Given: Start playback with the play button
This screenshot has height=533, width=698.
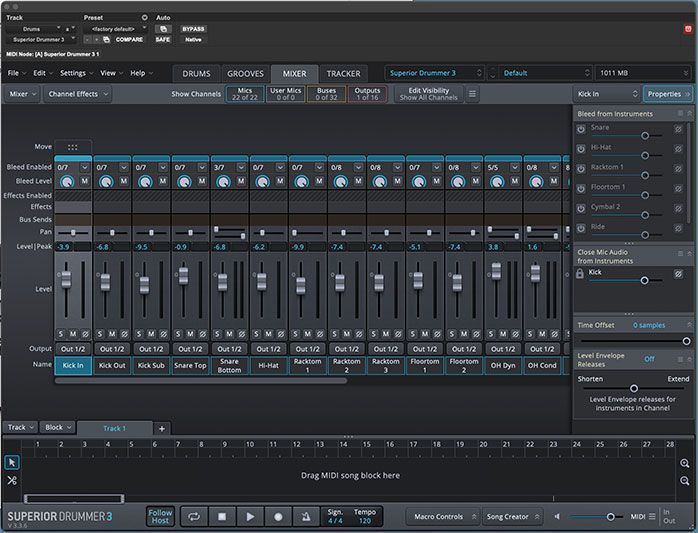Looking at the screenshot, I should (250, 517).
